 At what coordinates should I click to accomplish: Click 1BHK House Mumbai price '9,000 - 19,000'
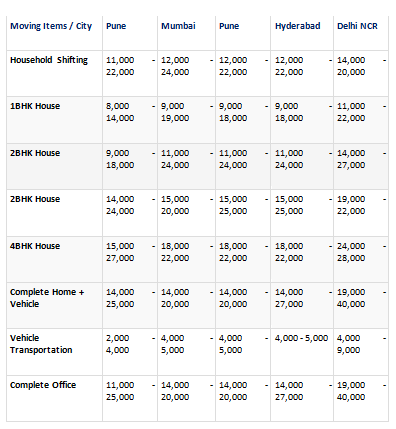coord(187,112)
